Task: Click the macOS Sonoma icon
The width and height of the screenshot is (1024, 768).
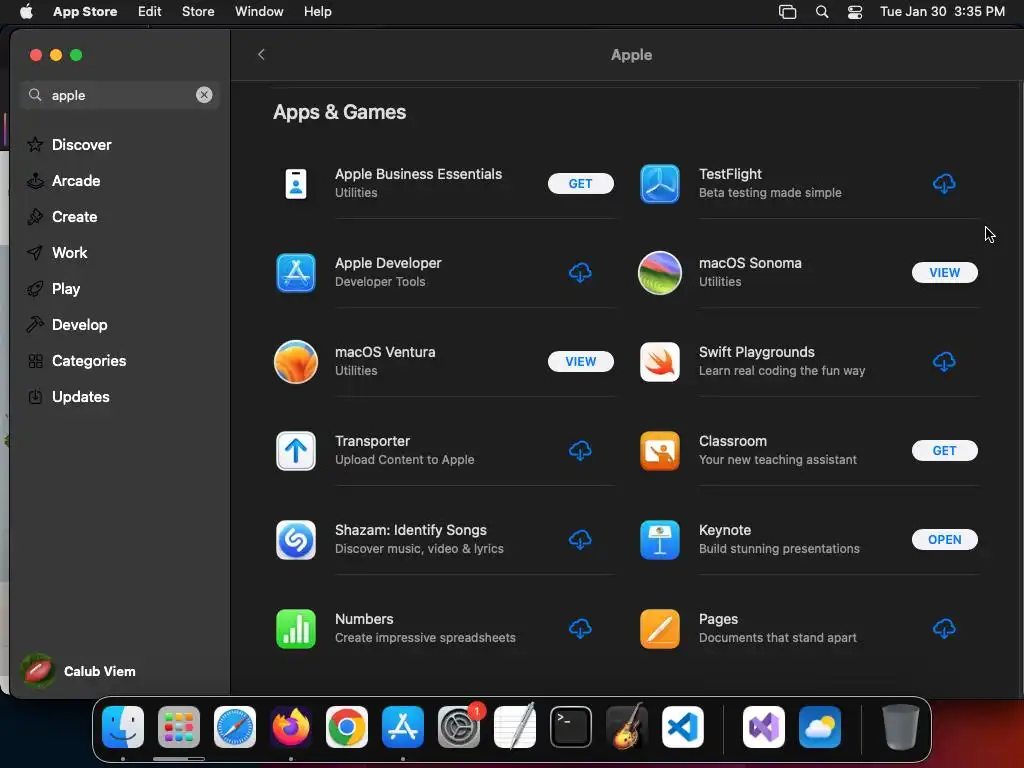Action: coord(660,272)
